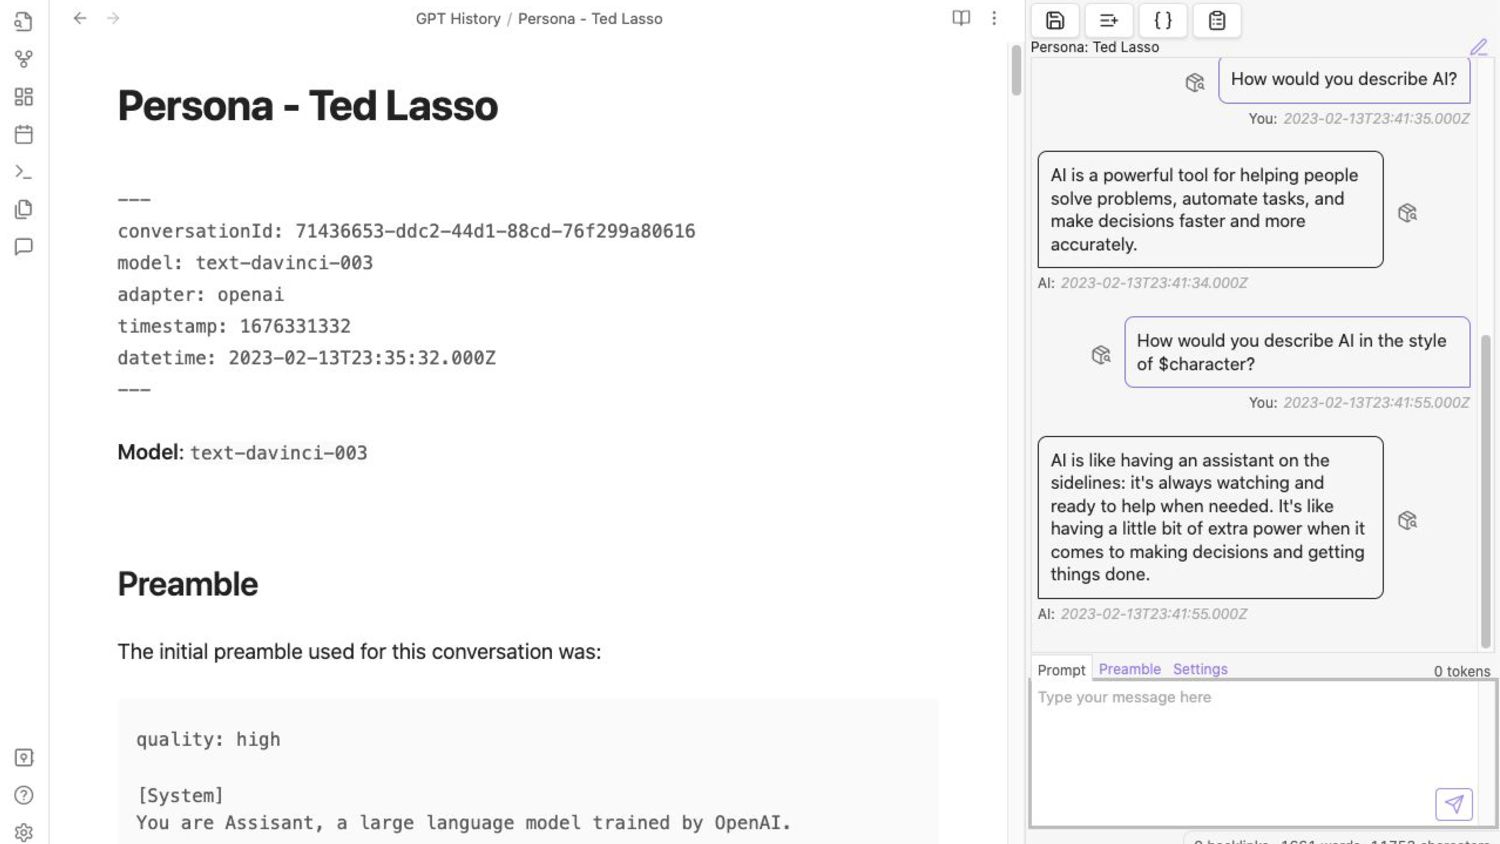Switch to the Settings tab in chat panel
This screenshot has width=1500, height=844.
tap(1200, 669)
